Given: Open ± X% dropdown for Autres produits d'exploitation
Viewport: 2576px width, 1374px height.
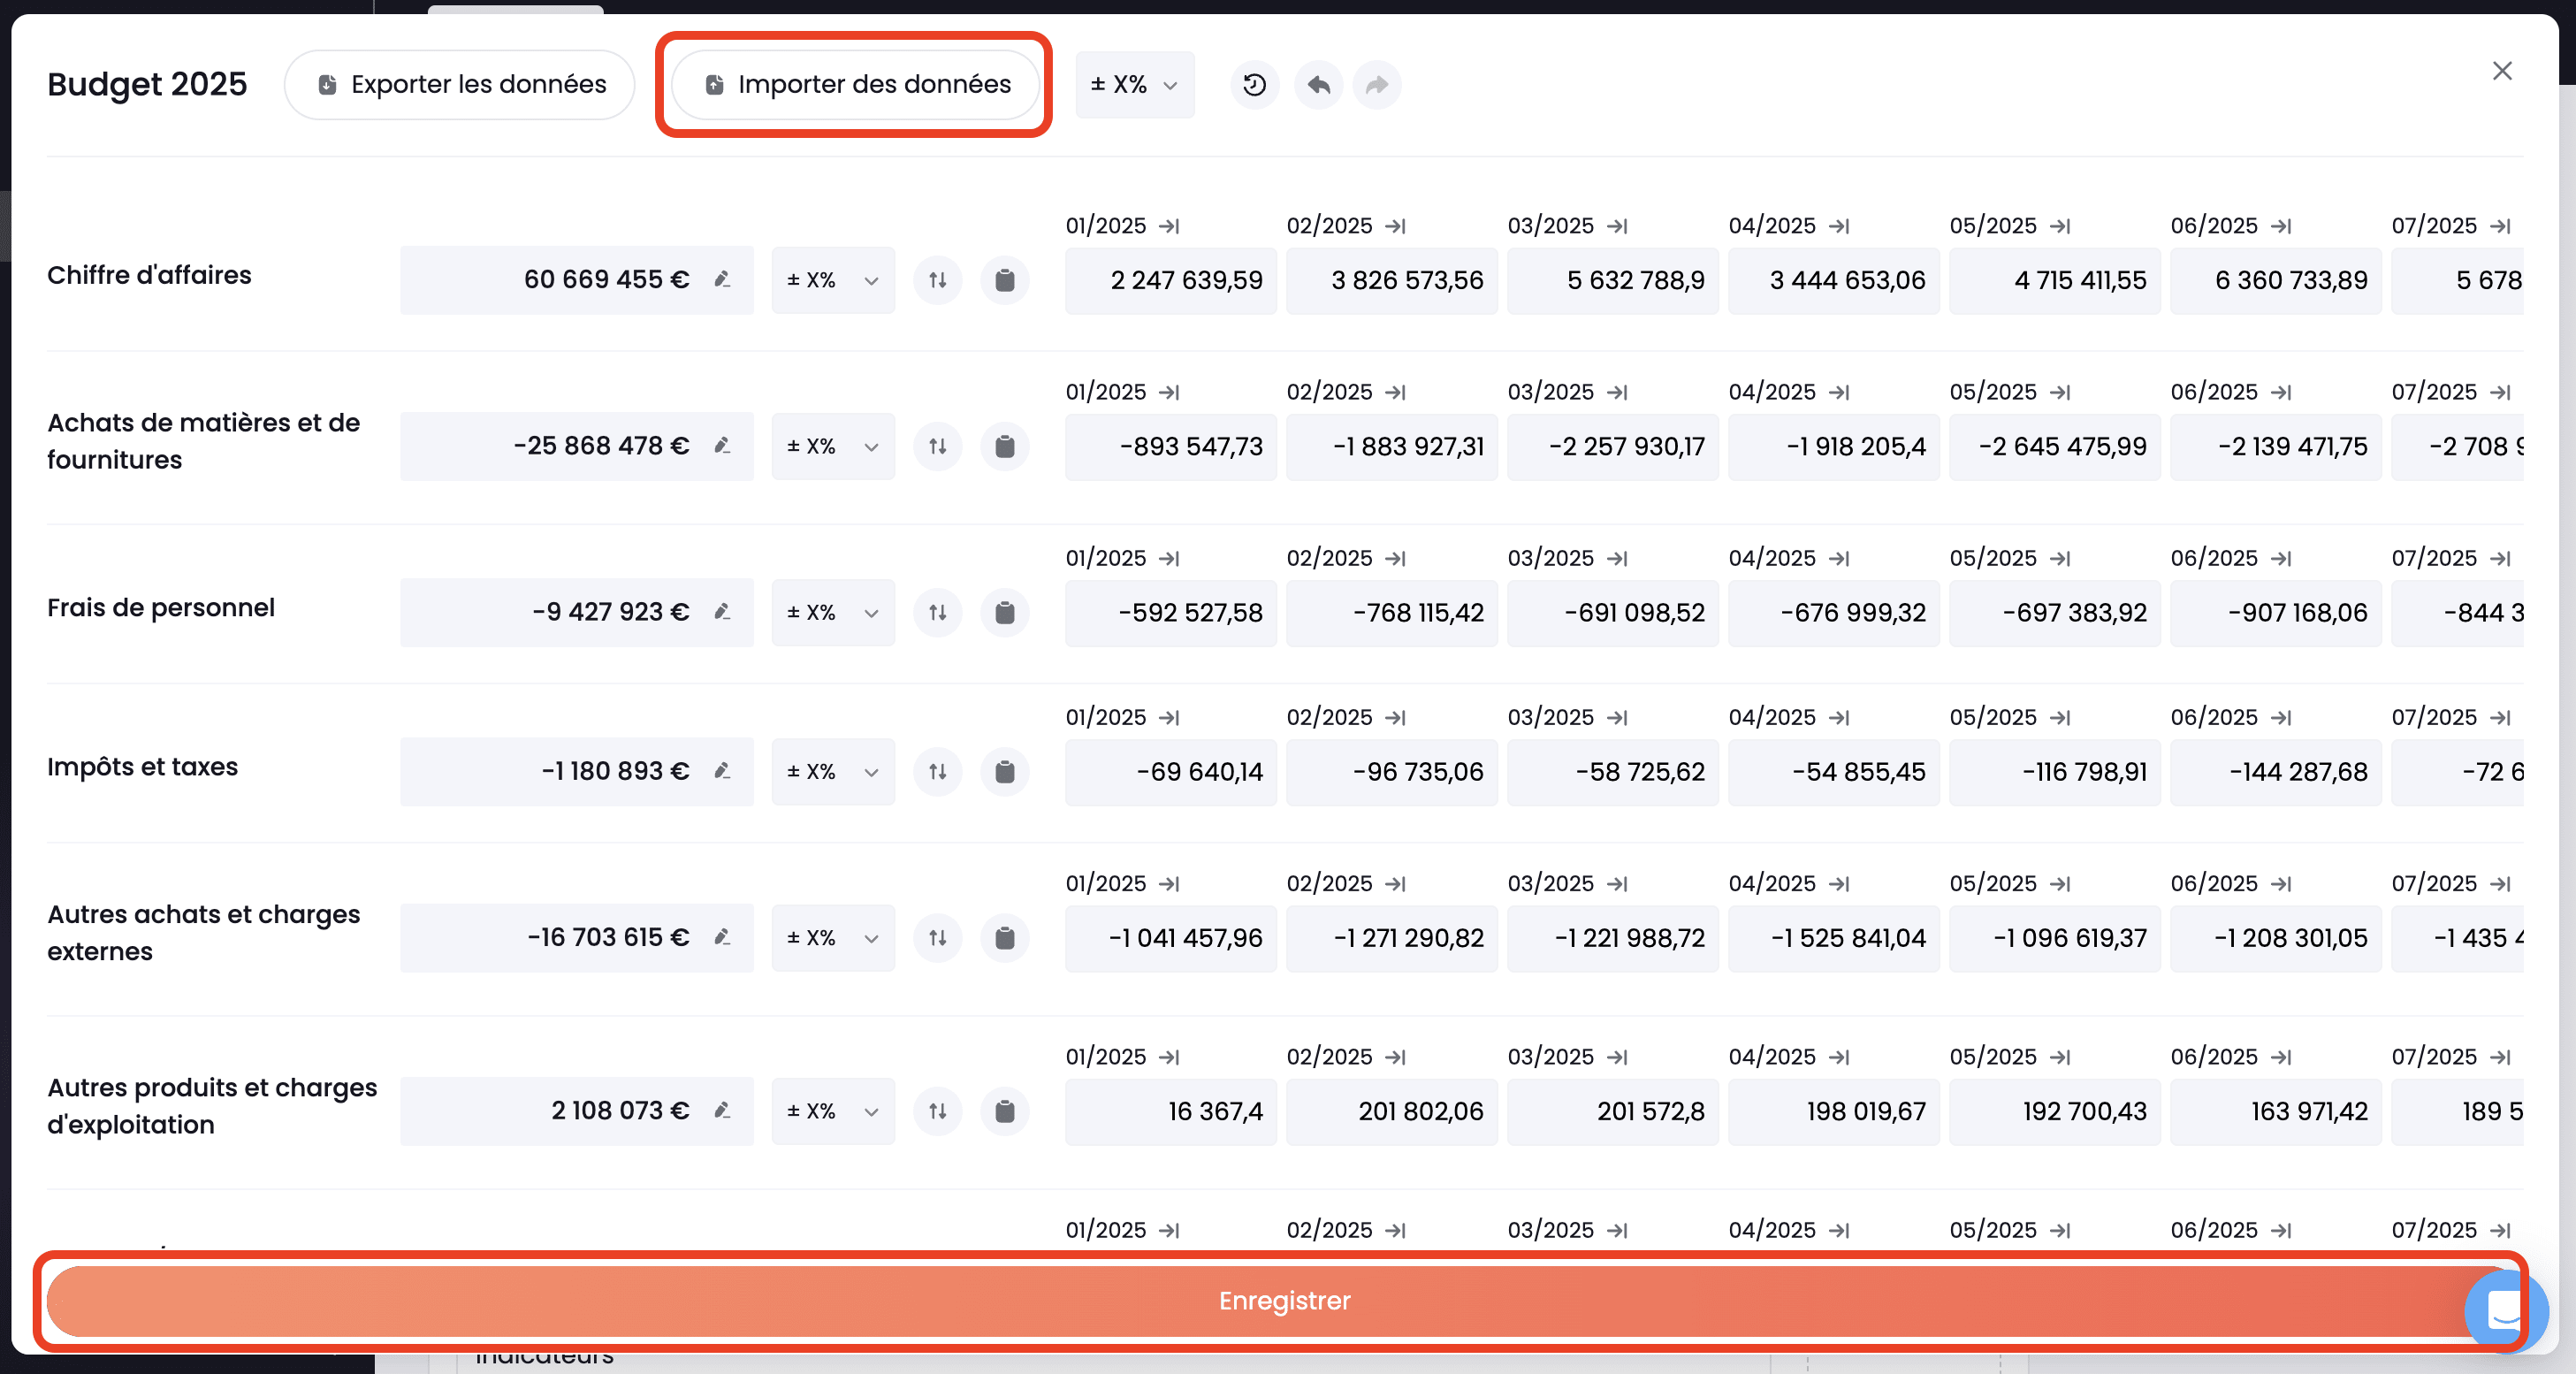Looking at the screenshot, I should (833, 1111).
